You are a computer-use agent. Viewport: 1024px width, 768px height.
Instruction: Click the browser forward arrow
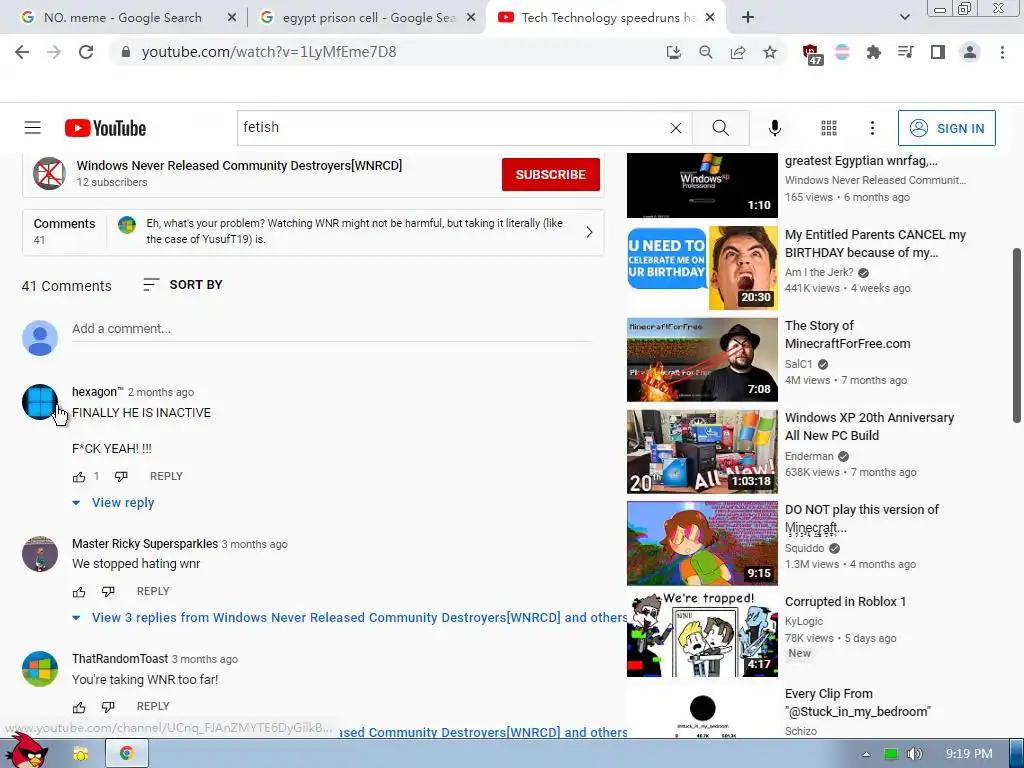click(54, 52)
